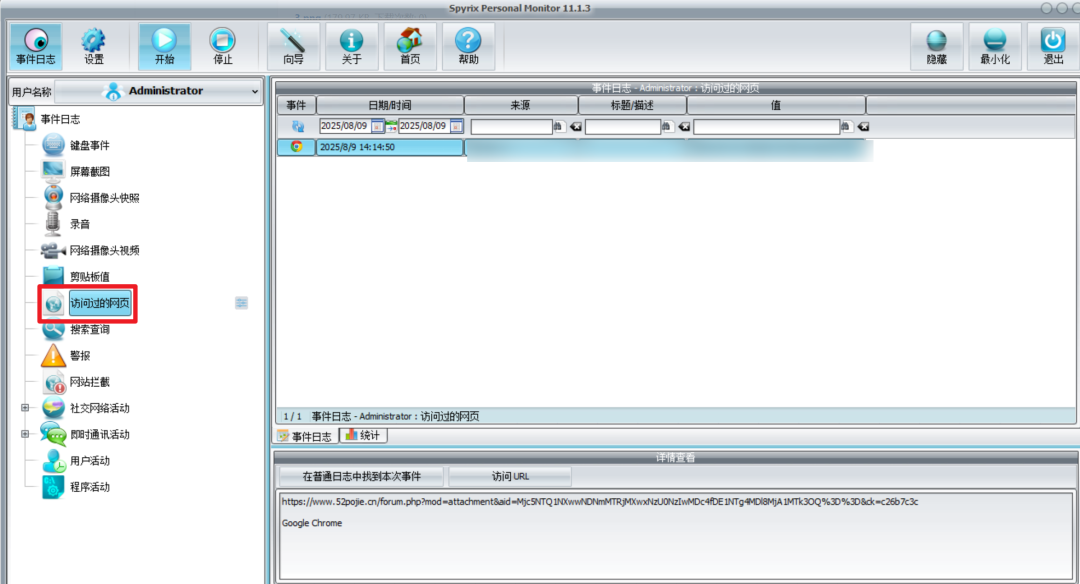This screenshot has height=584, width=1080.
Task: Switch to the 事件日志 bottom tab
Action: coord(305,436)
